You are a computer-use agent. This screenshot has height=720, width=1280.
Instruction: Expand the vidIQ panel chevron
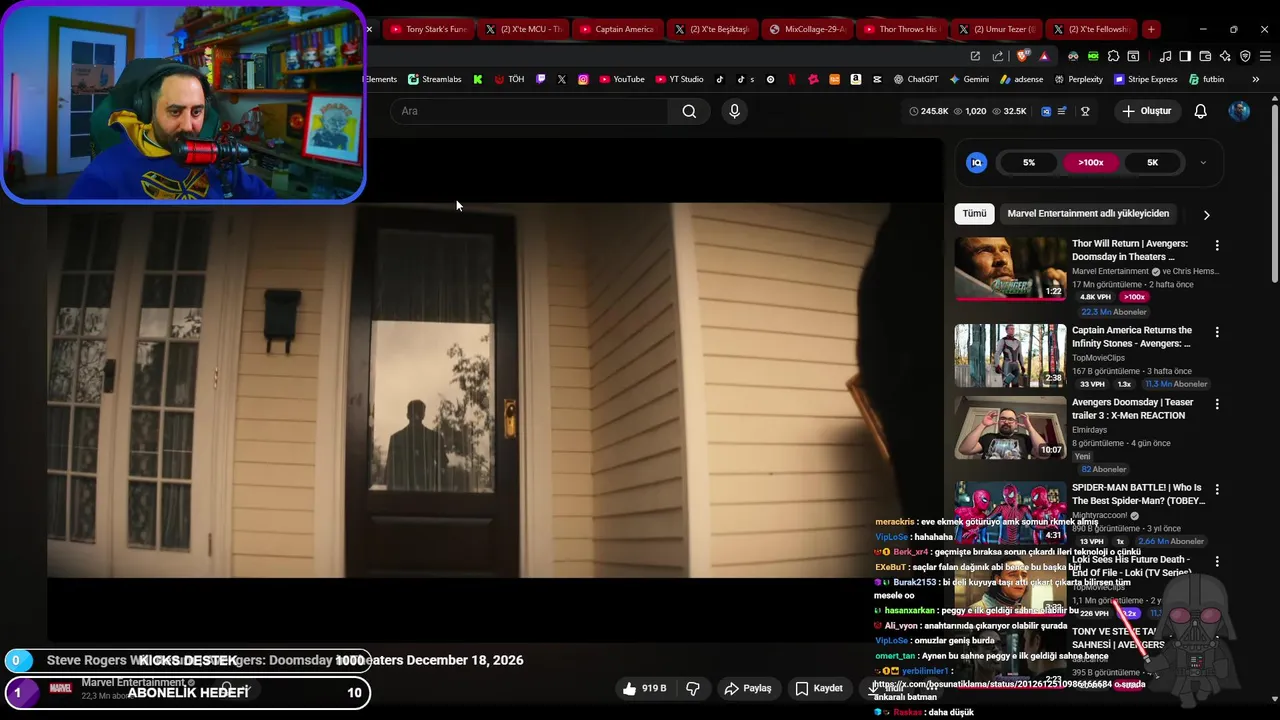pos(1203,162)
